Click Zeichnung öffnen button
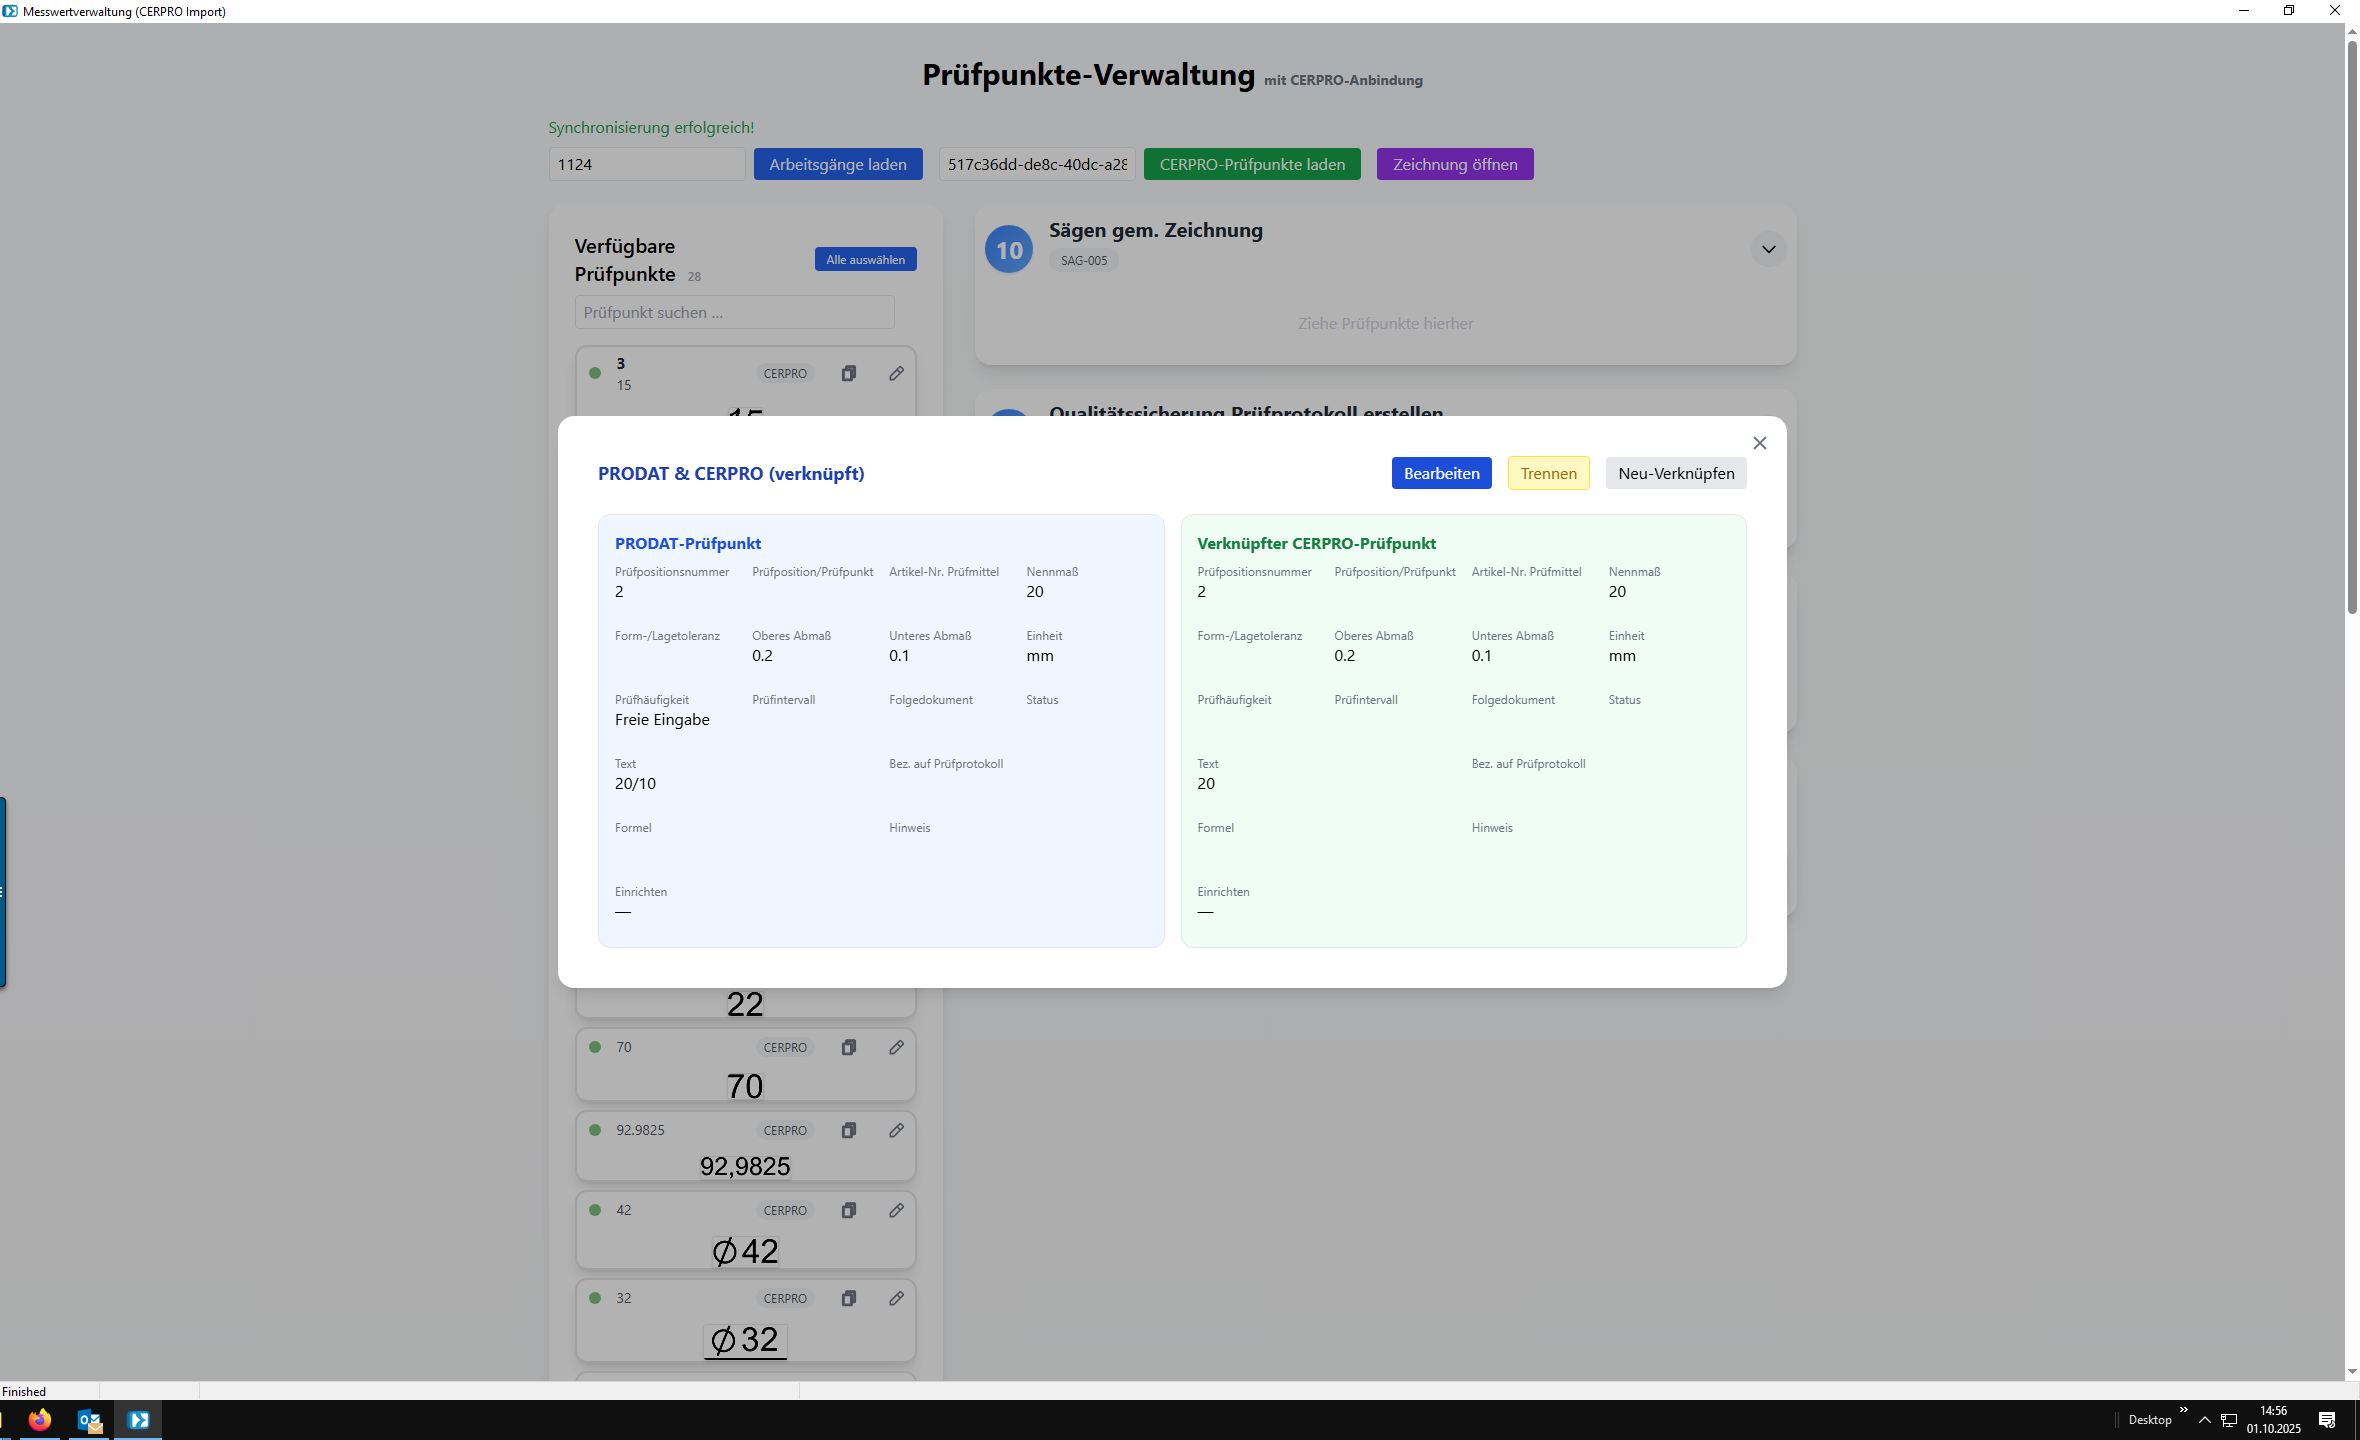Image resolution: width=2360 pixels, height=1440 pixels. coord(1454,164)
